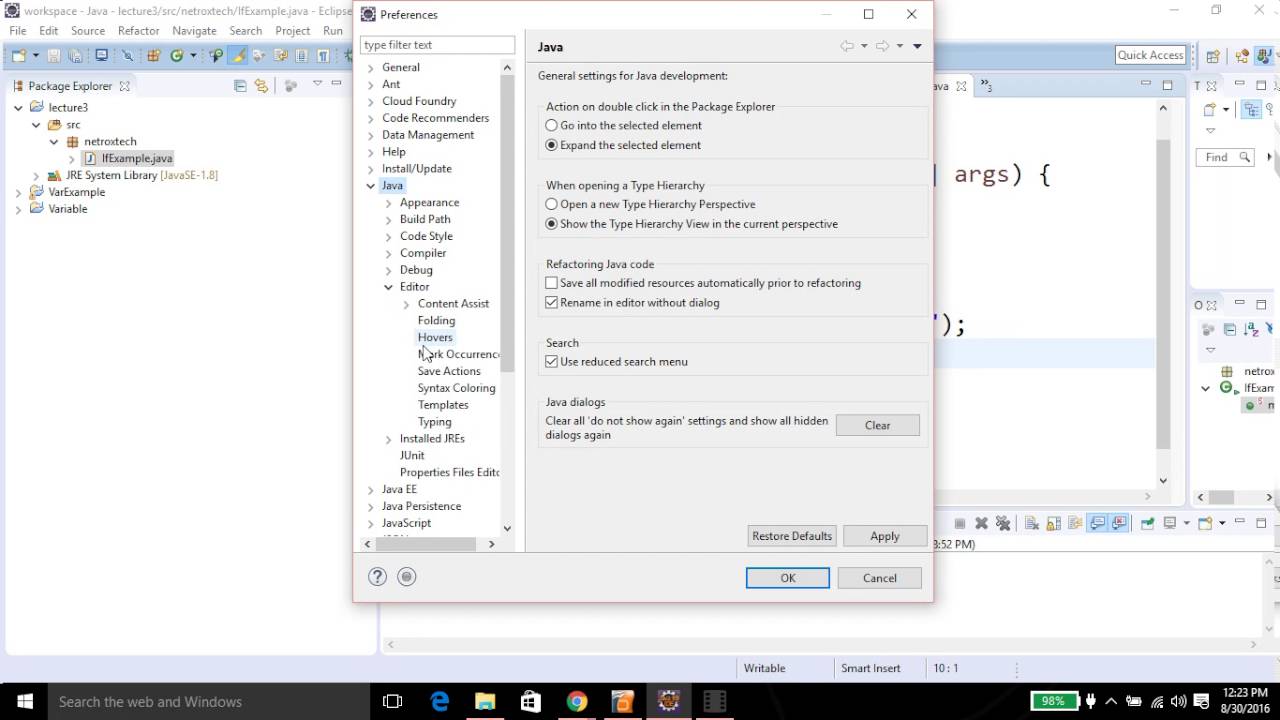Viewport: 1280px width, 720px height.
Task: Select 'Go into the selected element' radio
Action: (x=551, y=125)
